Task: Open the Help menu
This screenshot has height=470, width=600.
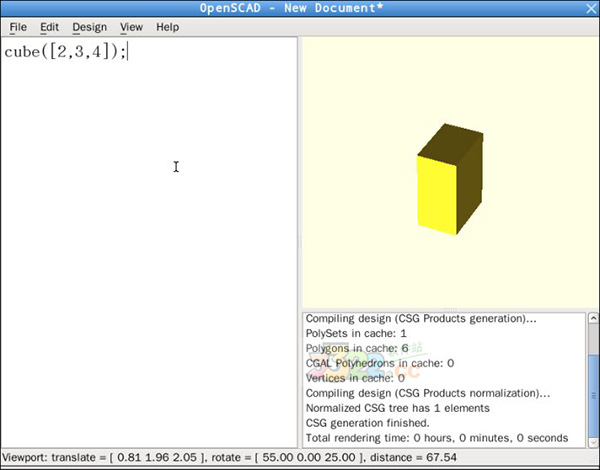Action: (x=168, y=27)
